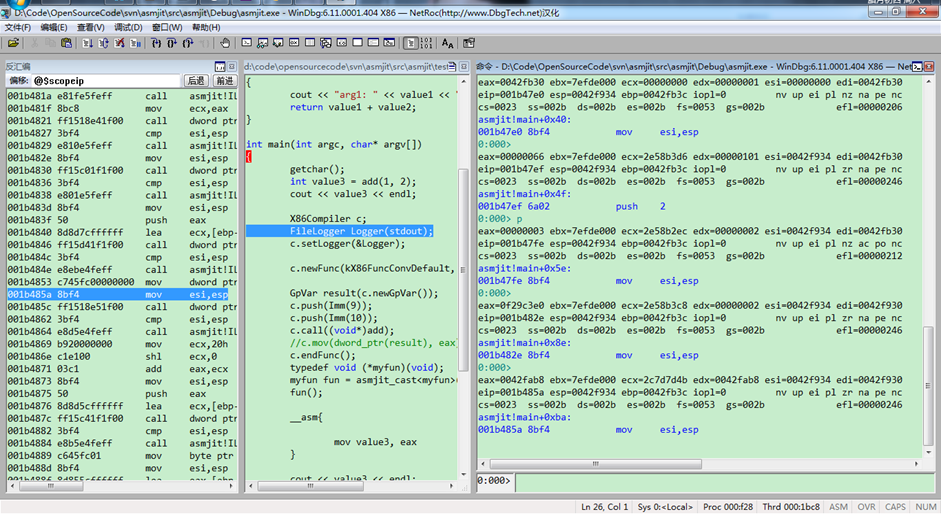Click the Step Out toolbar icon
The height and width of the screenshot is (514, 941).
[x=188, y=43]
